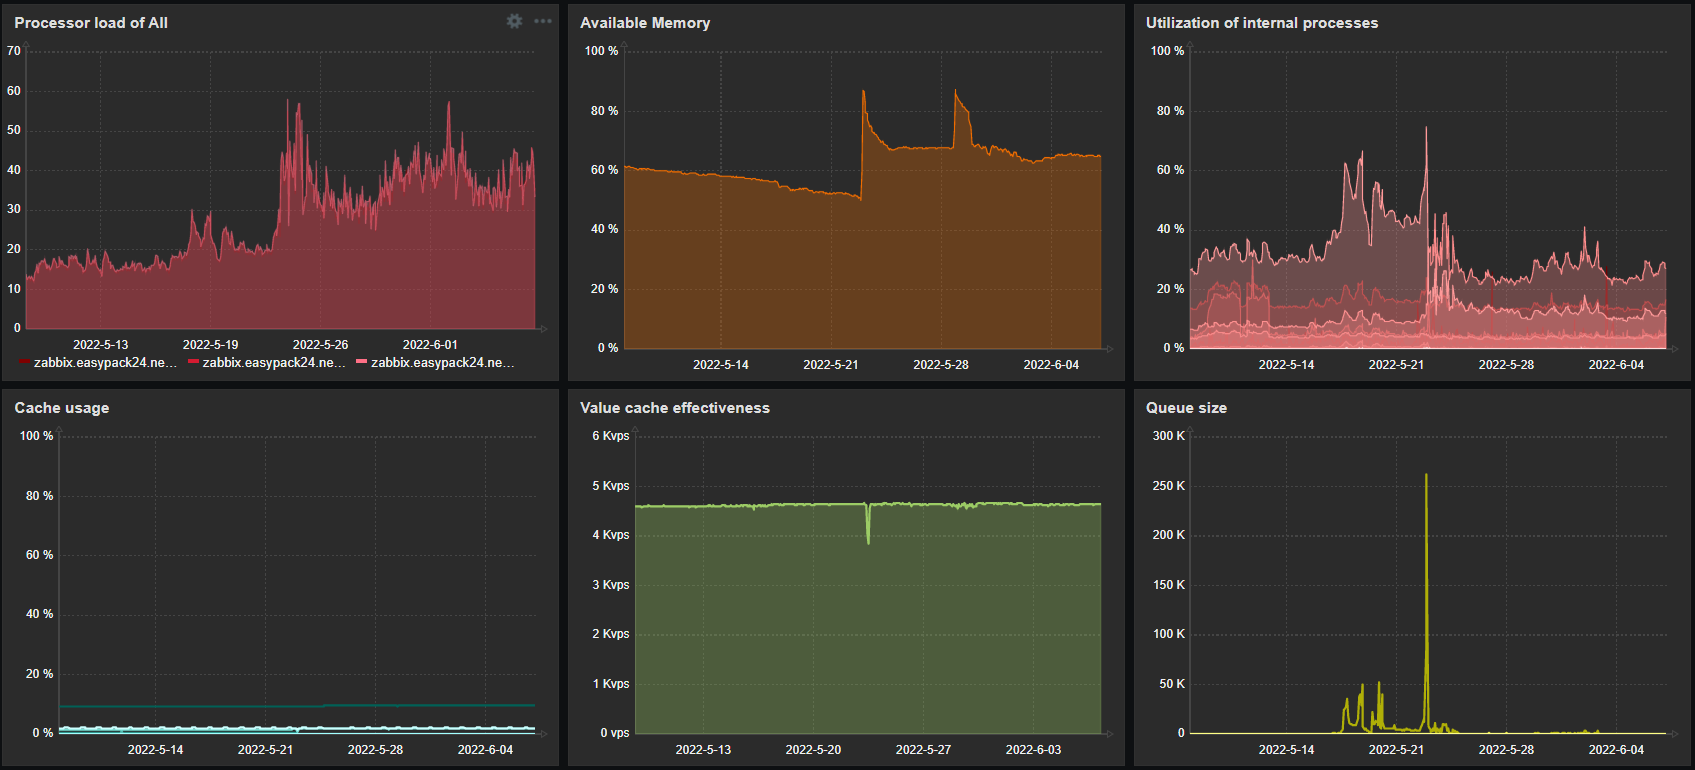Click the dark red legend color swatch
This screenshot has height=770, width=1695.
pyautogui.click(x=24, y=362)
